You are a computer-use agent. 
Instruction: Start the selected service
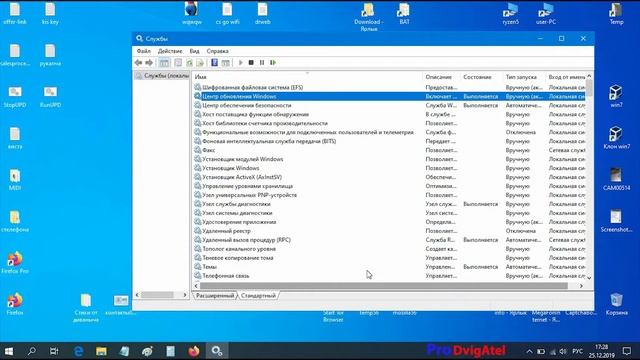(240, 62)
